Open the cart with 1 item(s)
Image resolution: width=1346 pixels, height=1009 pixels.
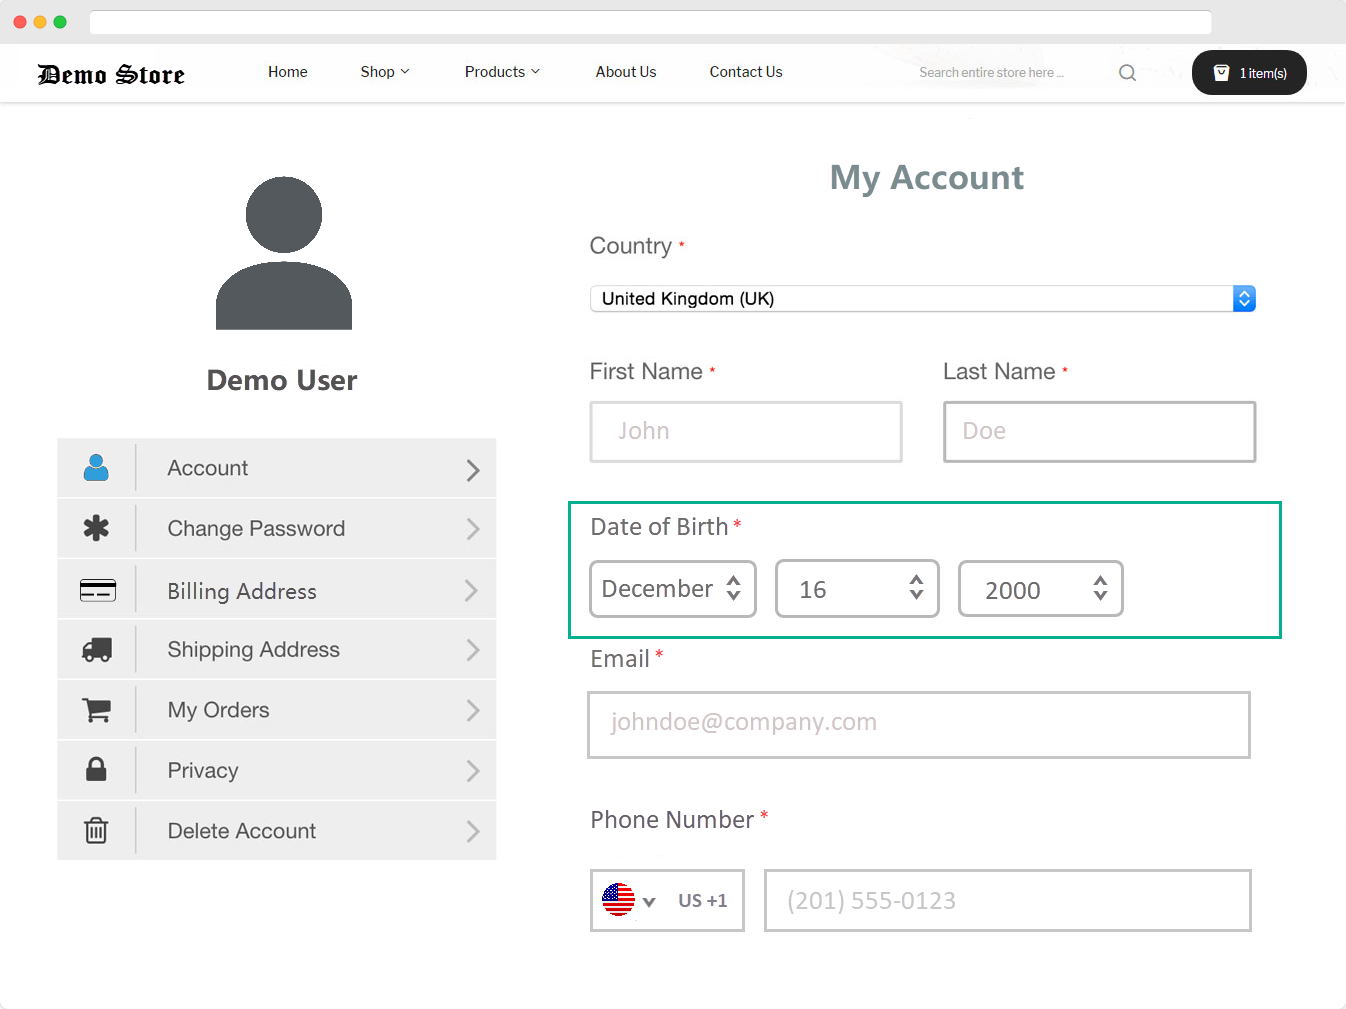point(1248,73)
